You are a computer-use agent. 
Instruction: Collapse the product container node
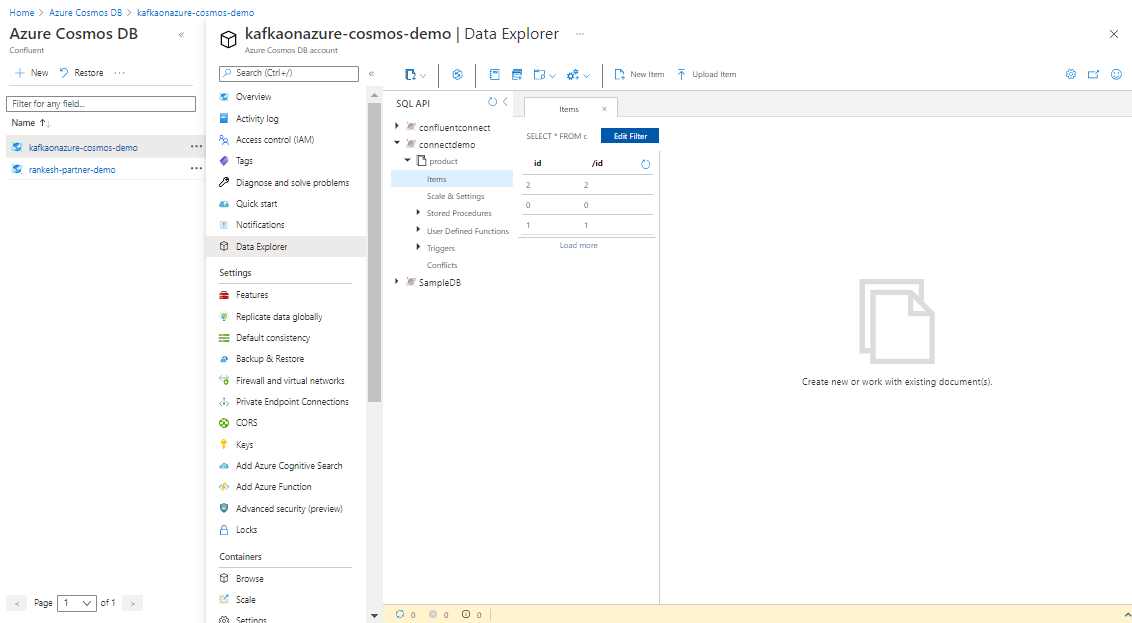(407, 160)
